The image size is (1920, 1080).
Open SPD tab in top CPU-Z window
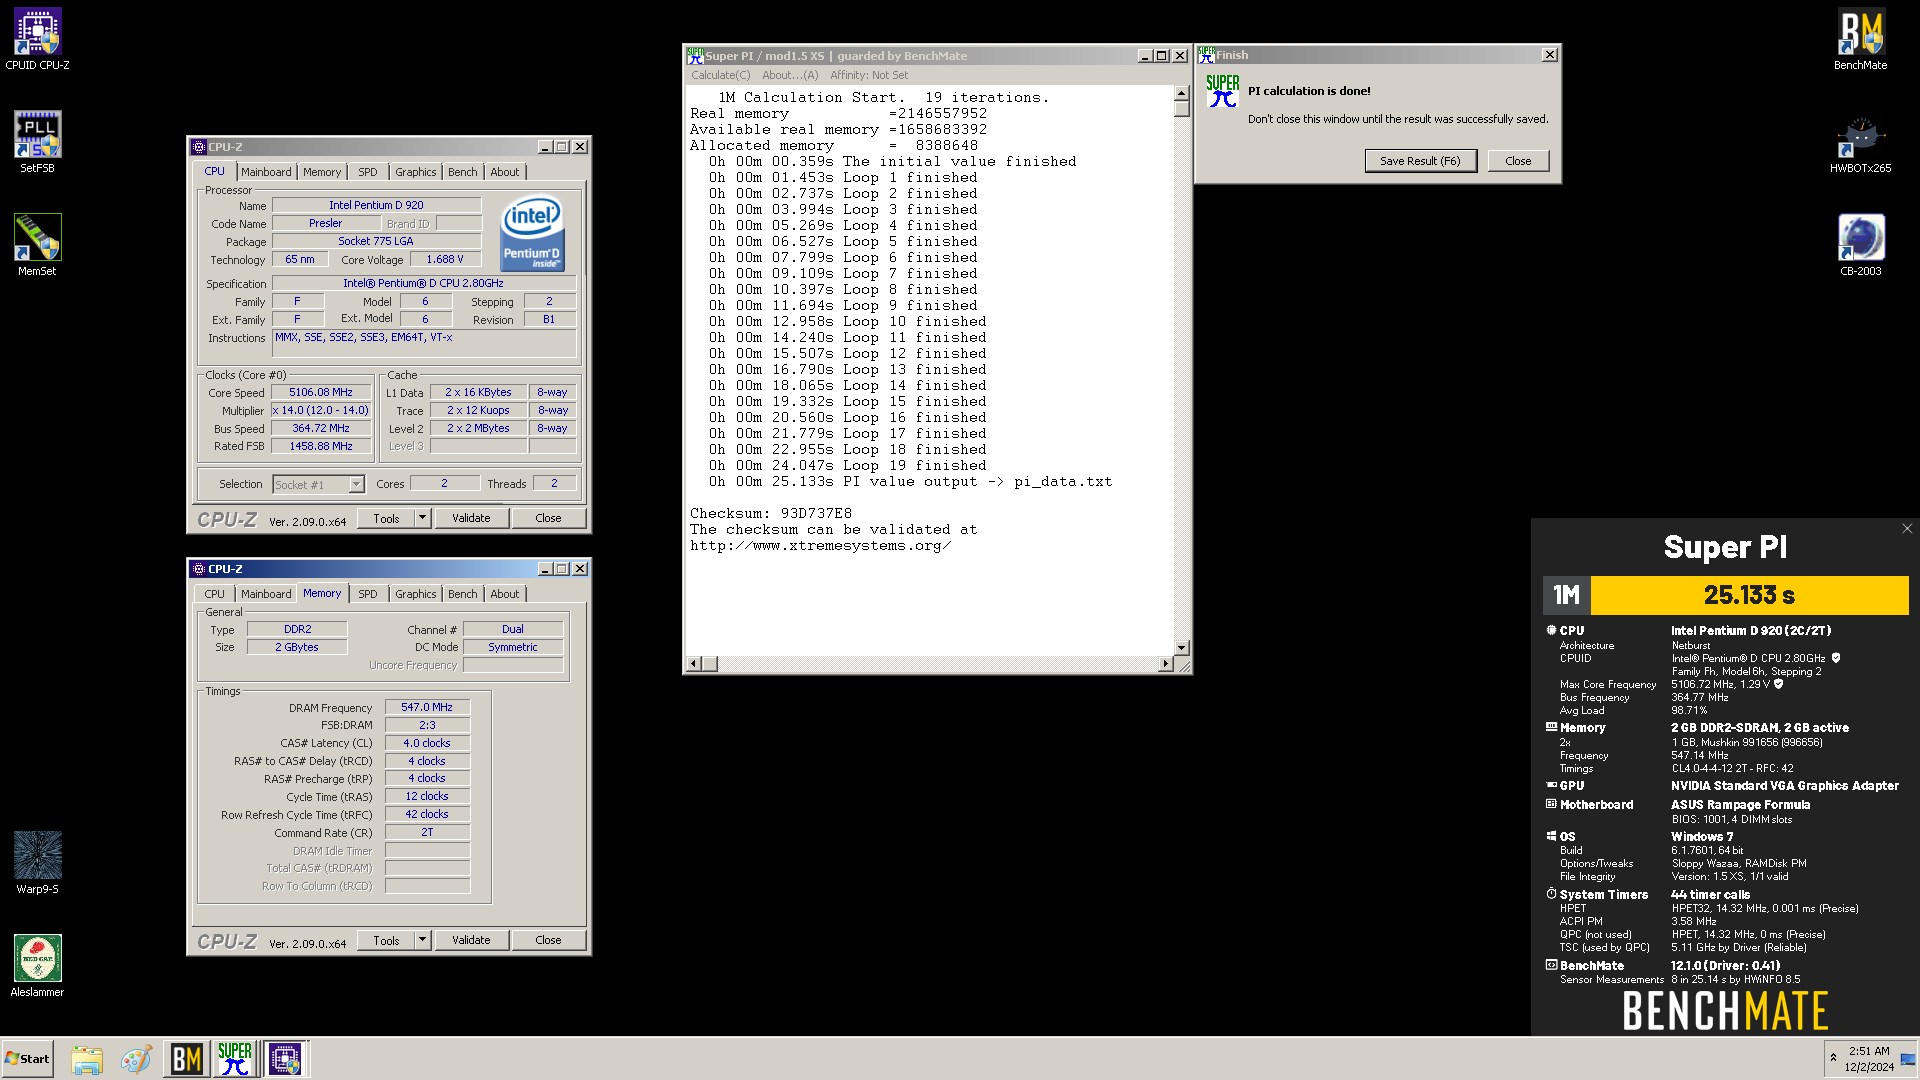tap(368, 172)
